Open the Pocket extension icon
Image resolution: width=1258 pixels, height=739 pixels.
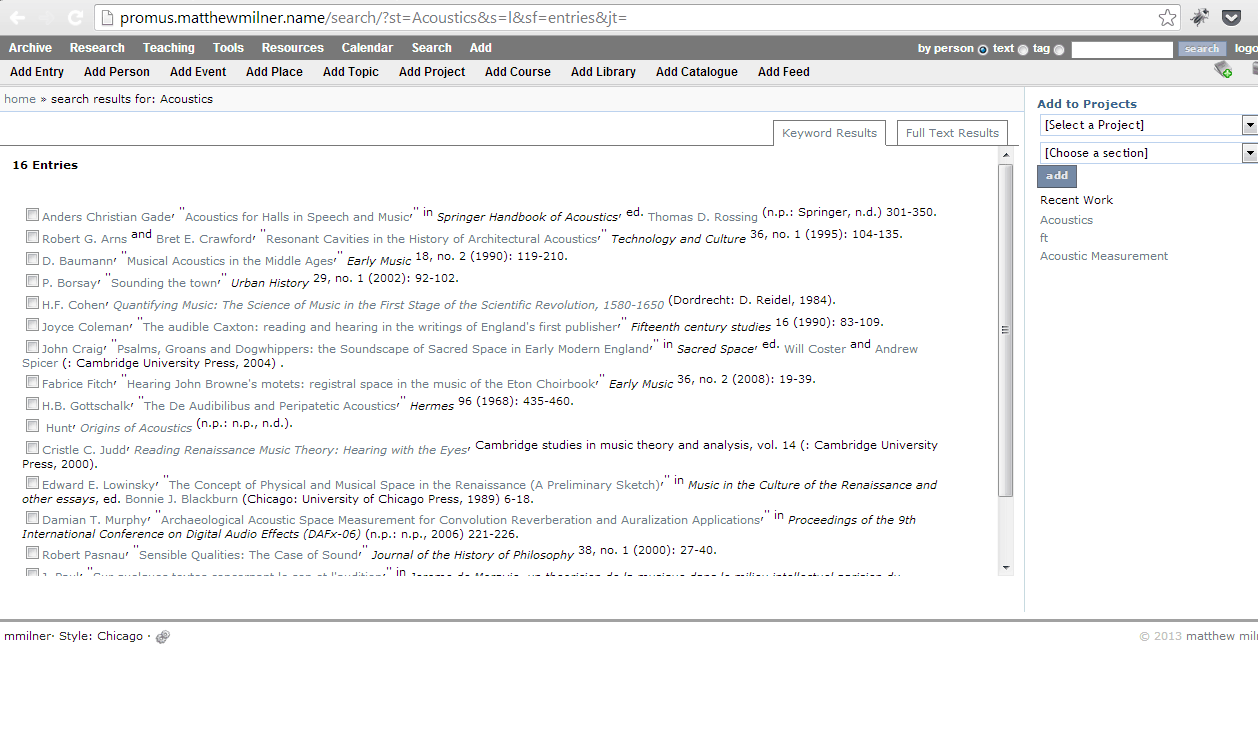point(1232,17)
